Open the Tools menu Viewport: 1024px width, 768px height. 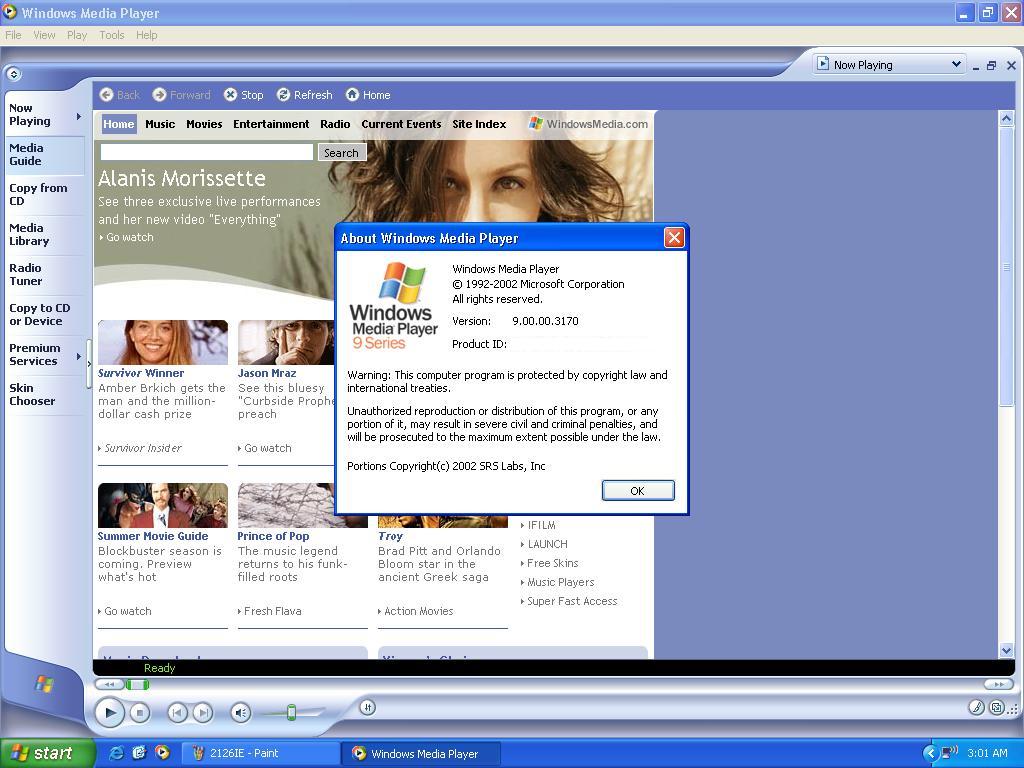[112, 35]
